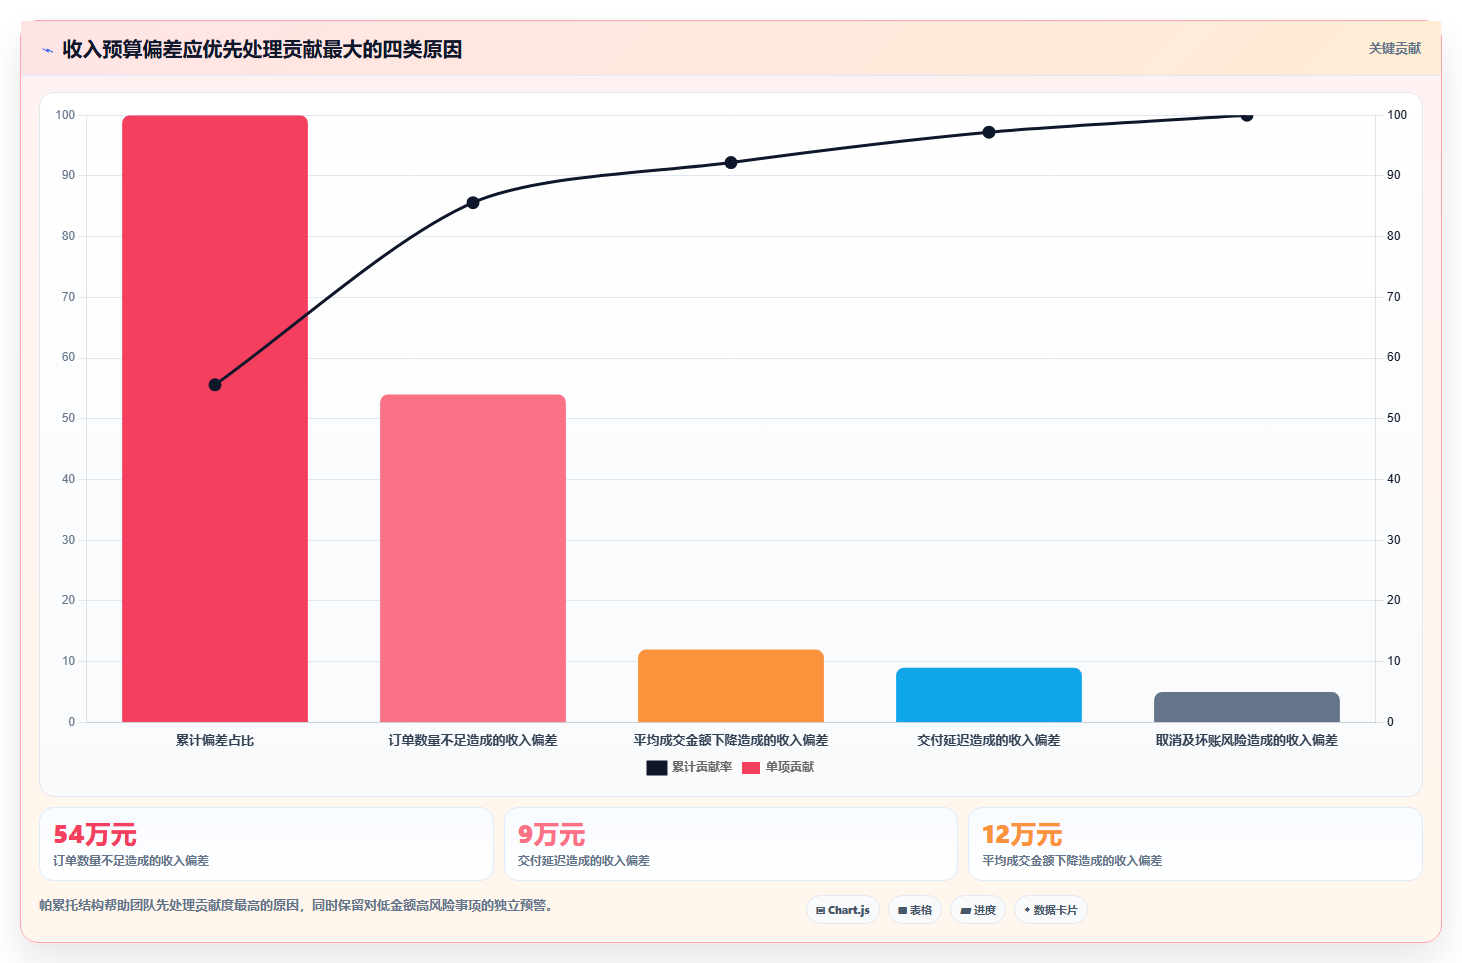Click the 9万元 data card

point(731,844)
